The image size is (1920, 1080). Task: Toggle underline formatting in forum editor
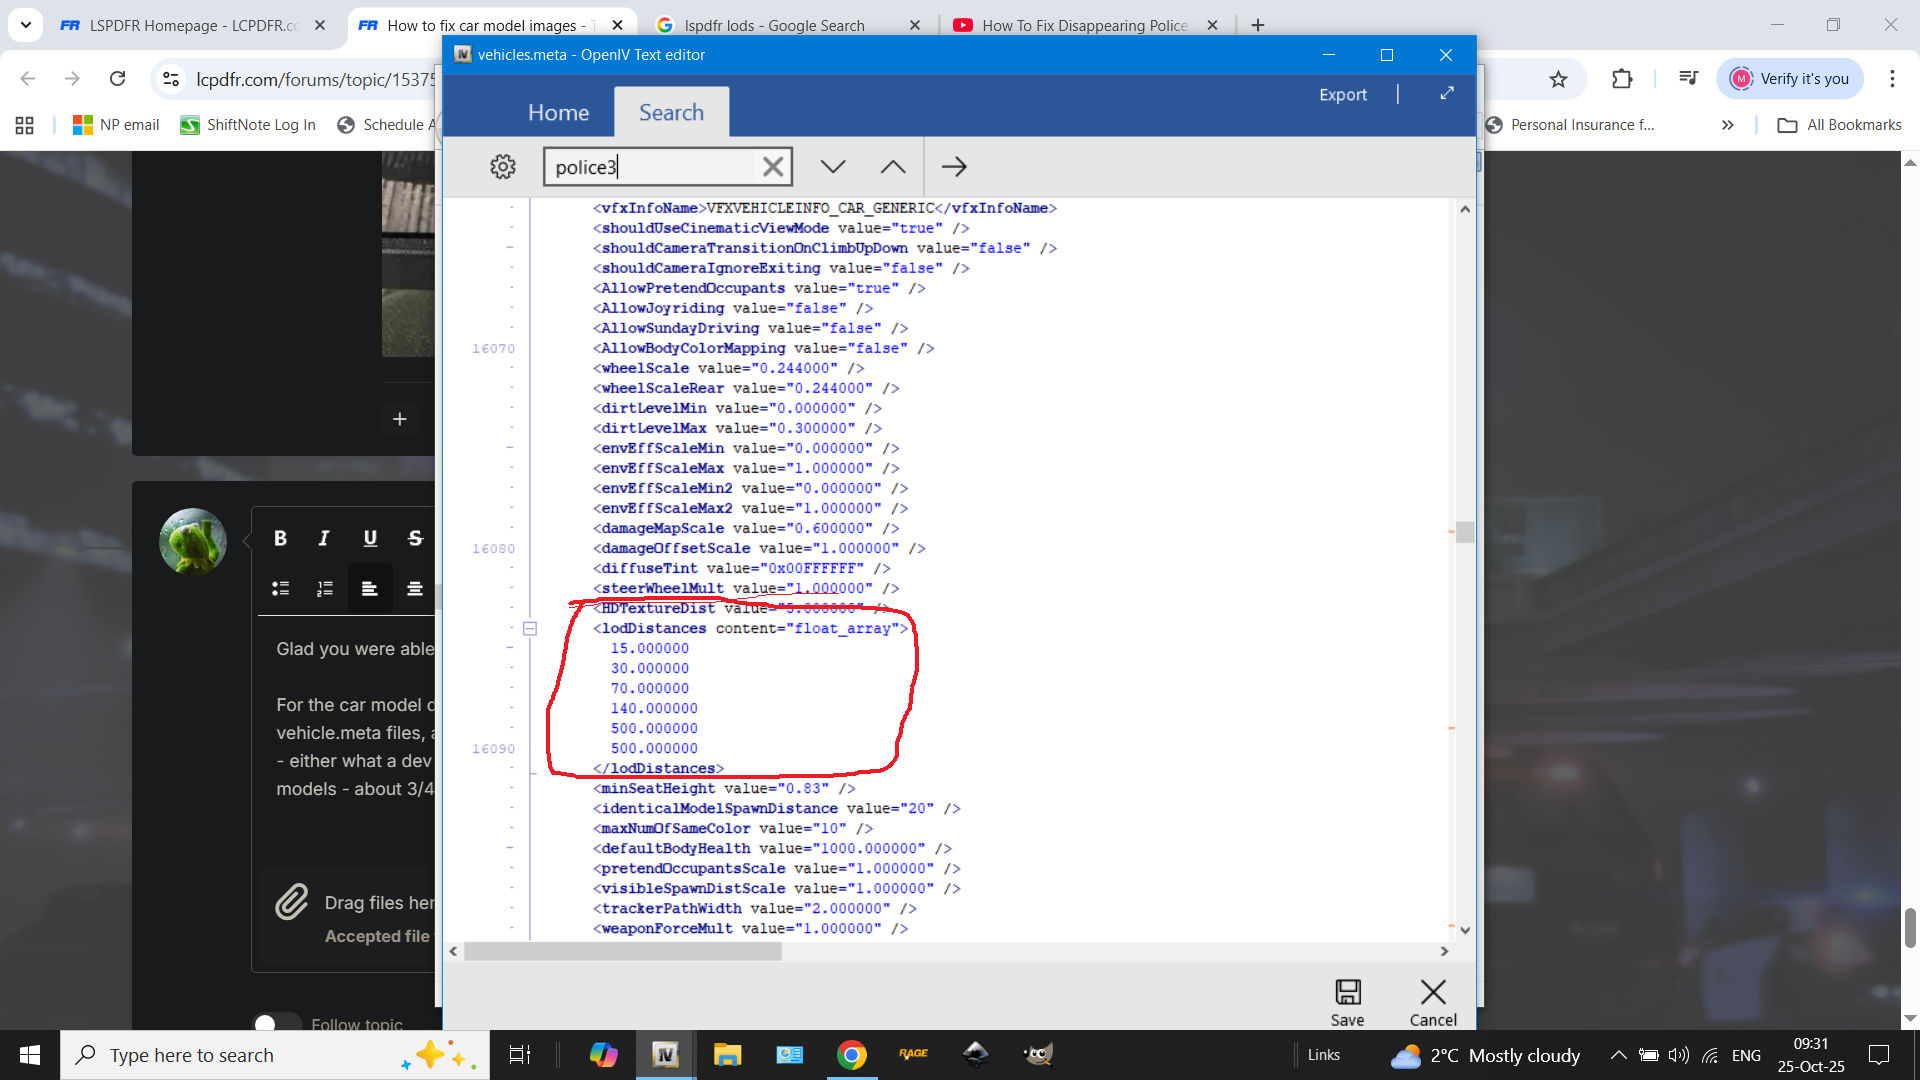pyautogui.click(x=370, y=538)
